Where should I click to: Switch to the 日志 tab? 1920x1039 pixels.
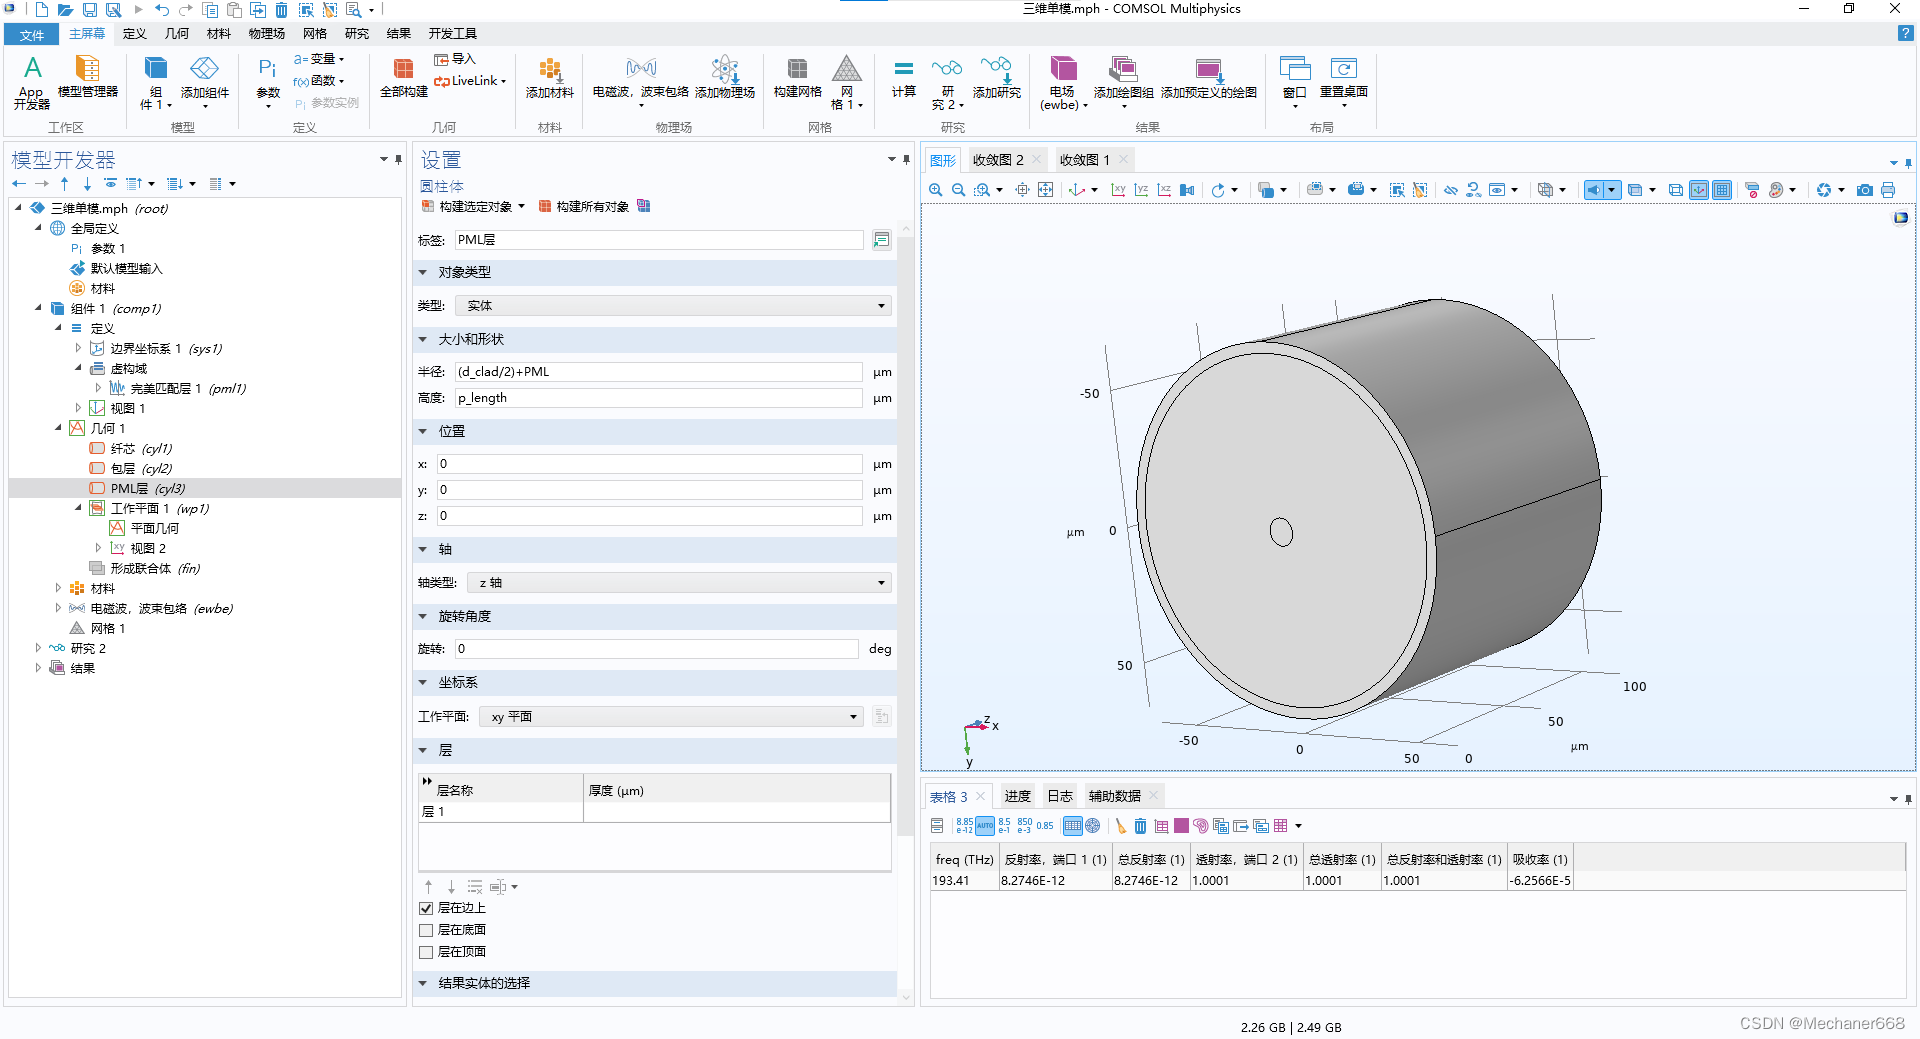pyautogui.click(x=1059, y=796)
